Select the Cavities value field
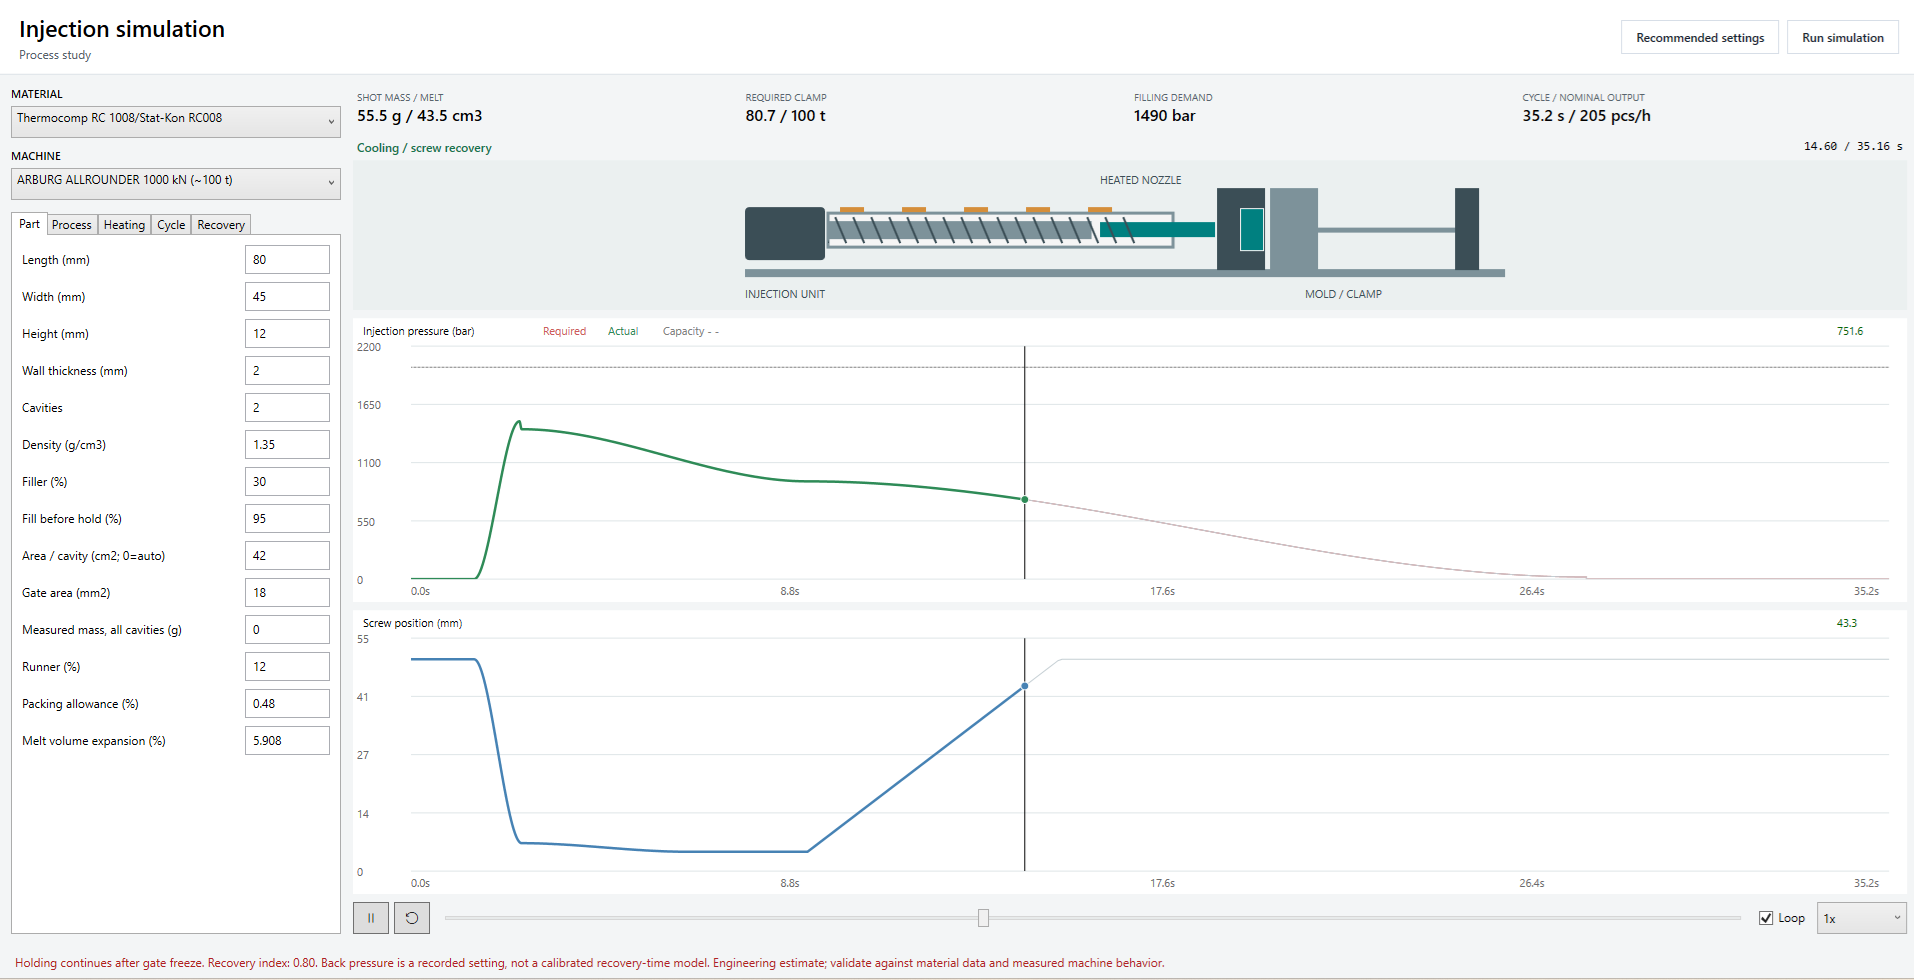The image size is (1914, 980). pos(287,408)
